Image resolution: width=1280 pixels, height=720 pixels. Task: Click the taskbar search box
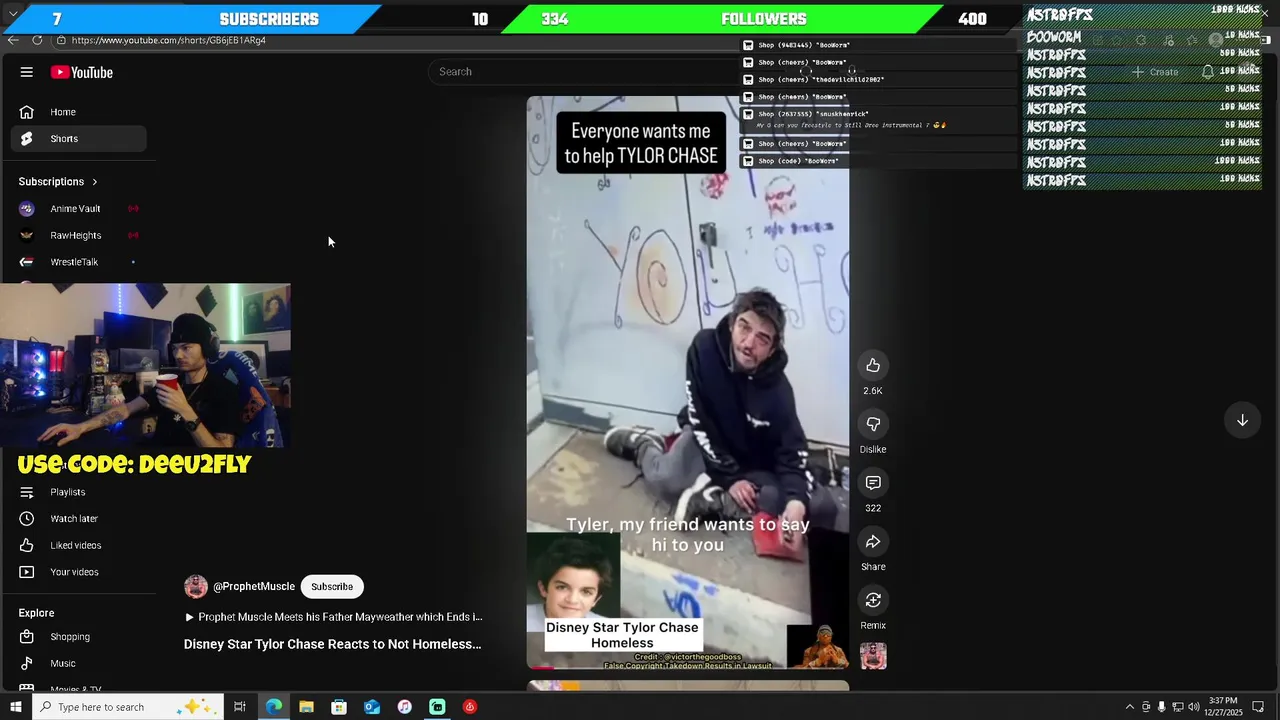click(128, 707)
